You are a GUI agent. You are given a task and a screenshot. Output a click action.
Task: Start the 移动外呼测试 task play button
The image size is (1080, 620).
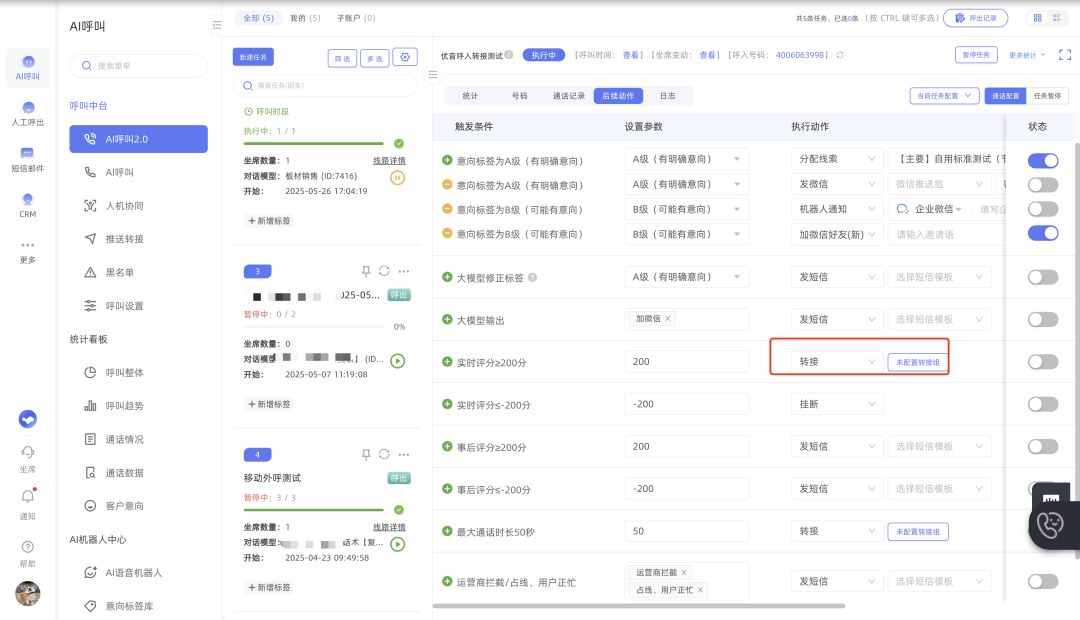[397, 544]
